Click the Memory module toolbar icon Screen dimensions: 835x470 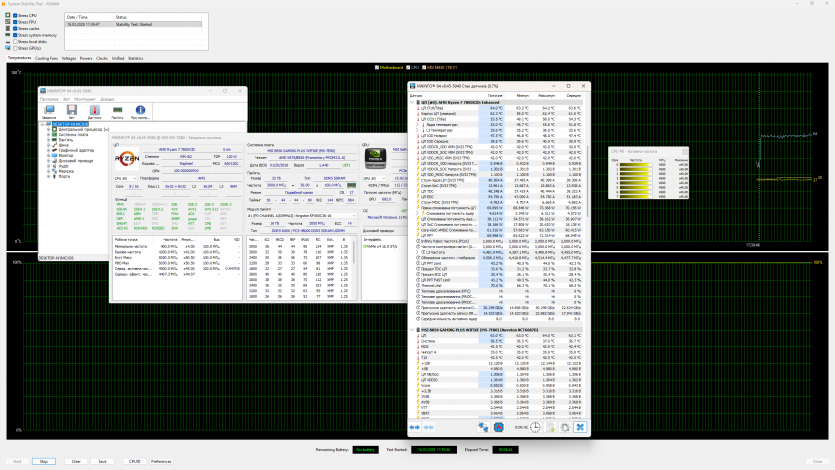[x=117, y=108]
